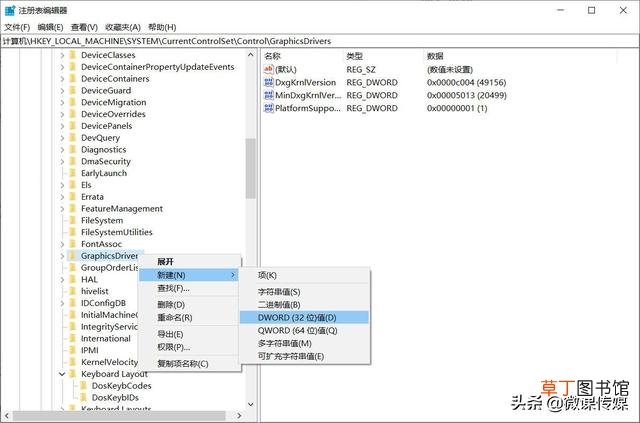Click the FileSystem folder icon

point(73,220)
